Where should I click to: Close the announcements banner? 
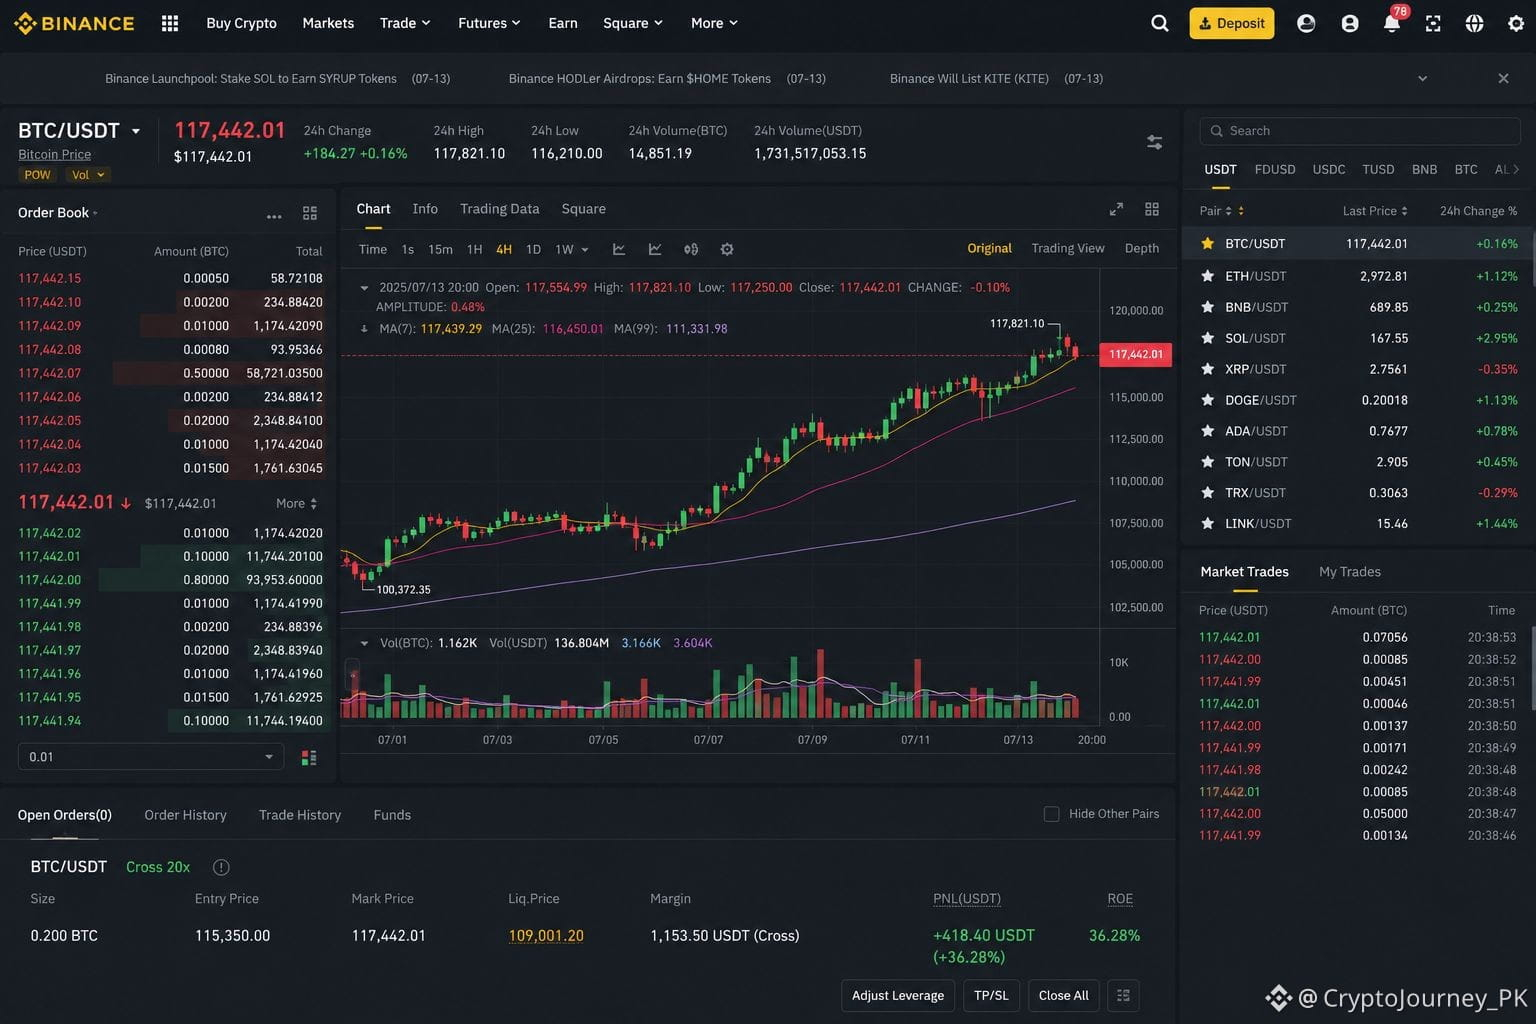coord(1503,78)
